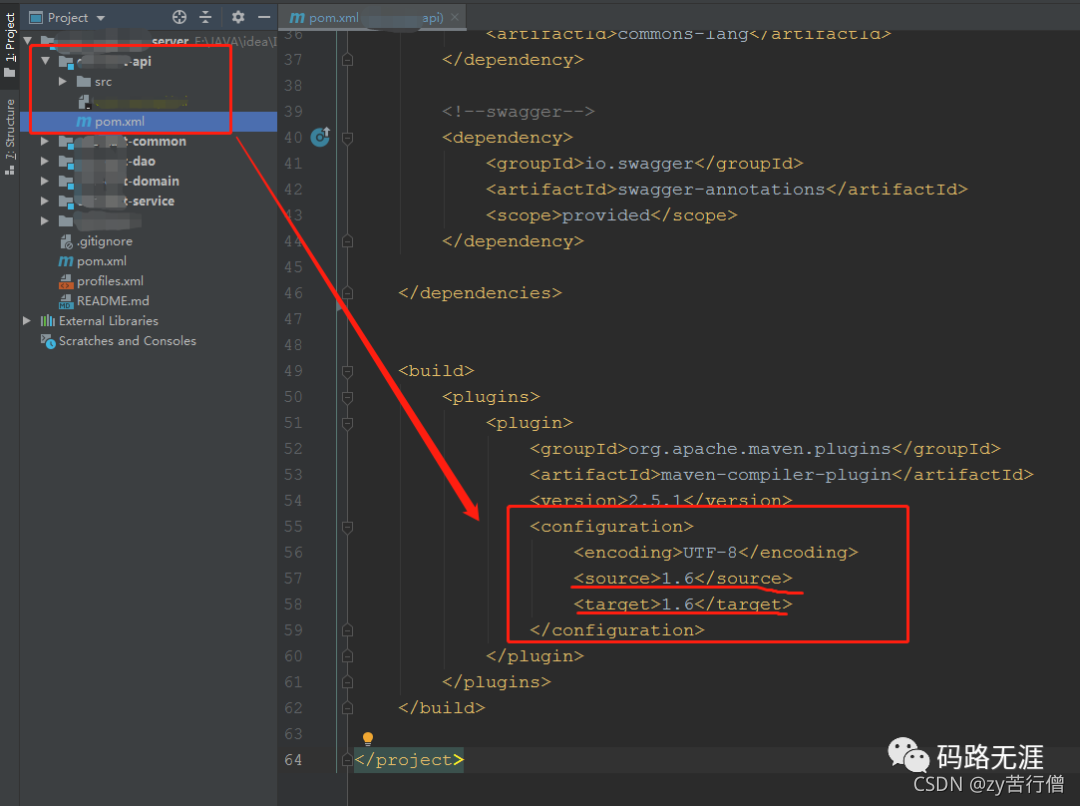This screenshot has width=1080, height=806.
Task: Expand the -common module
Action: click(x=45, y=141)
